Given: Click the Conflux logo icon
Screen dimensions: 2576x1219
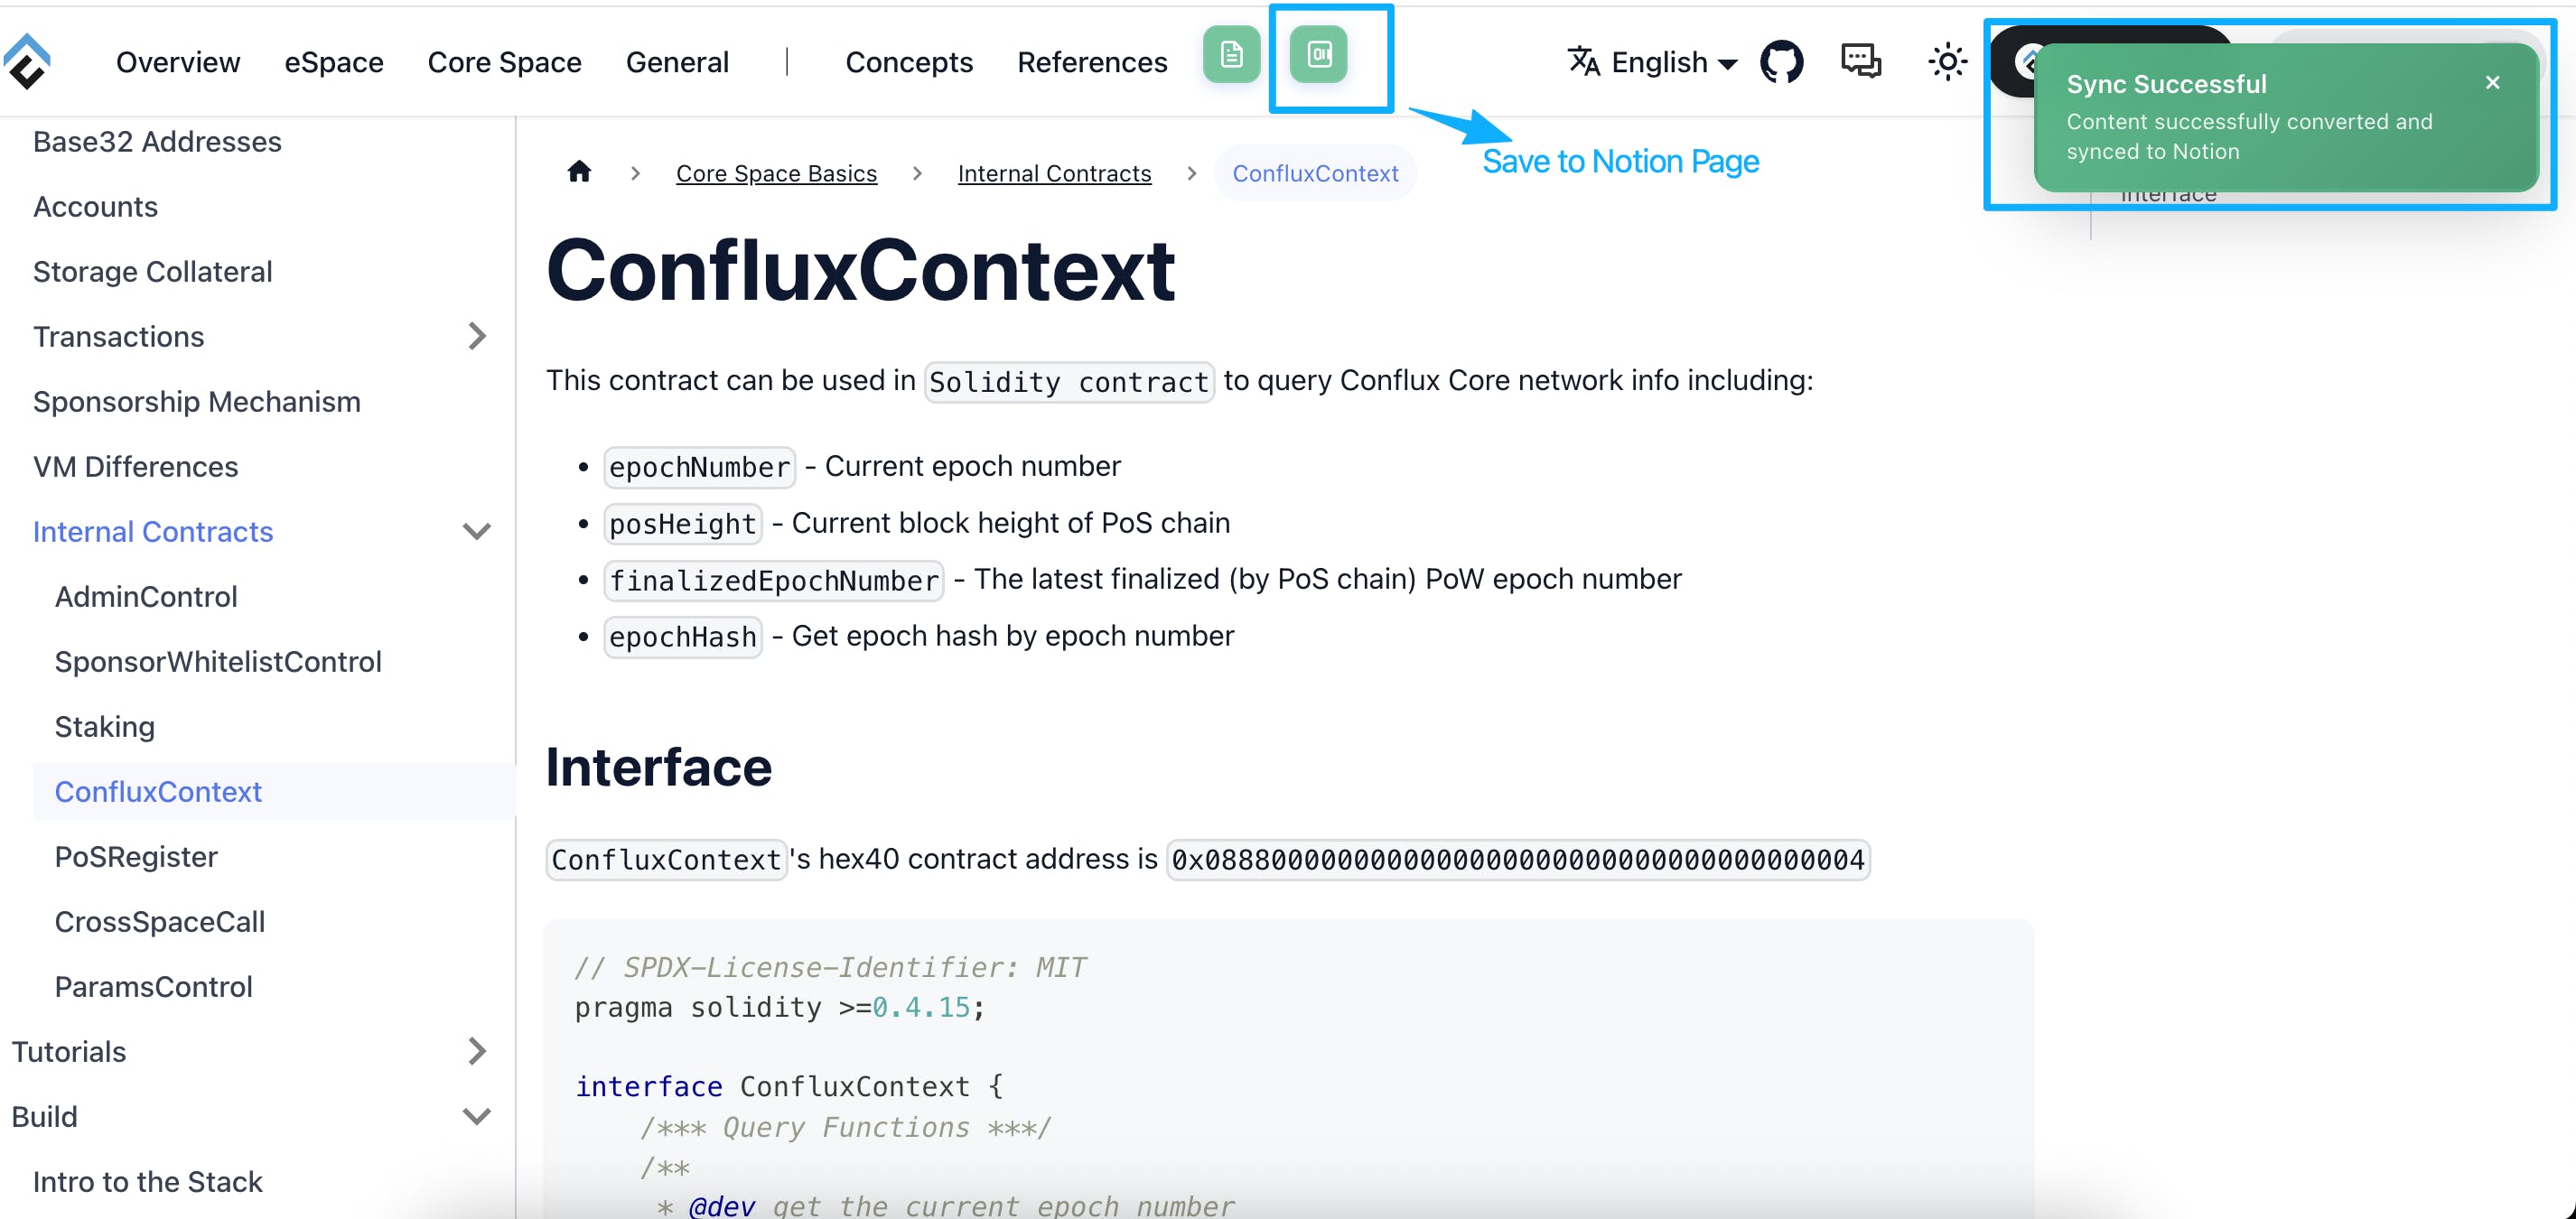Looking at the screenshot, I should tap(27, 62).
